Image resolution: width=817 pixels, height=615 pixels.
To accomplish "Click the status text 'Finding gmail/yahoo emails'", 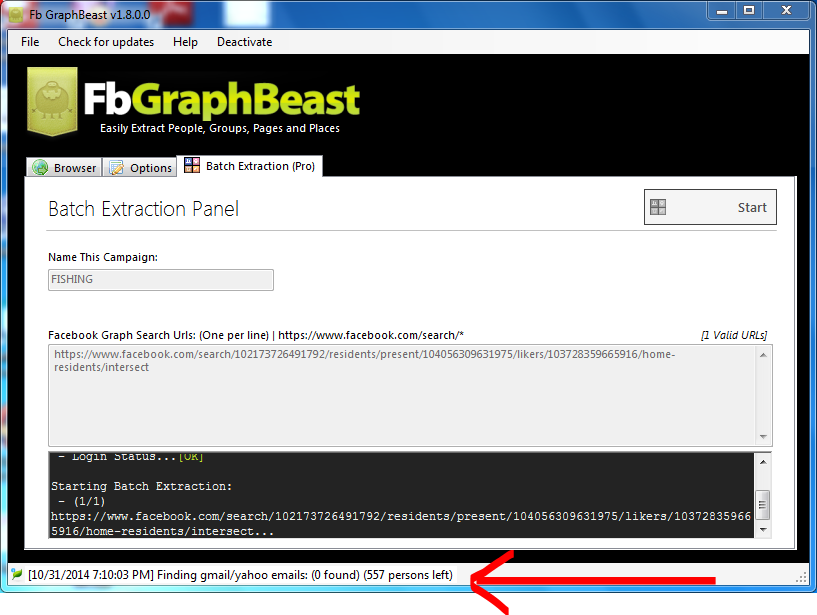I will tap(232, 575).
